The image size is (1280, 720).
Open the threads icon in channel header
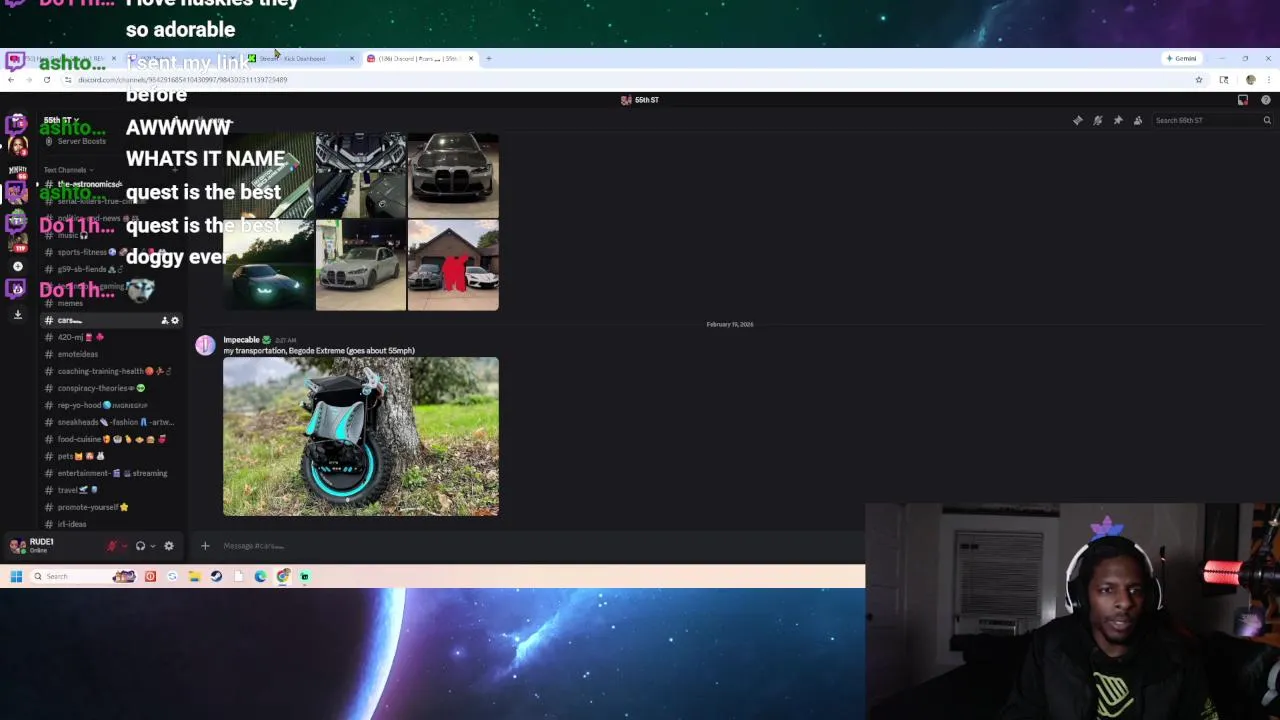point(1078,120)
